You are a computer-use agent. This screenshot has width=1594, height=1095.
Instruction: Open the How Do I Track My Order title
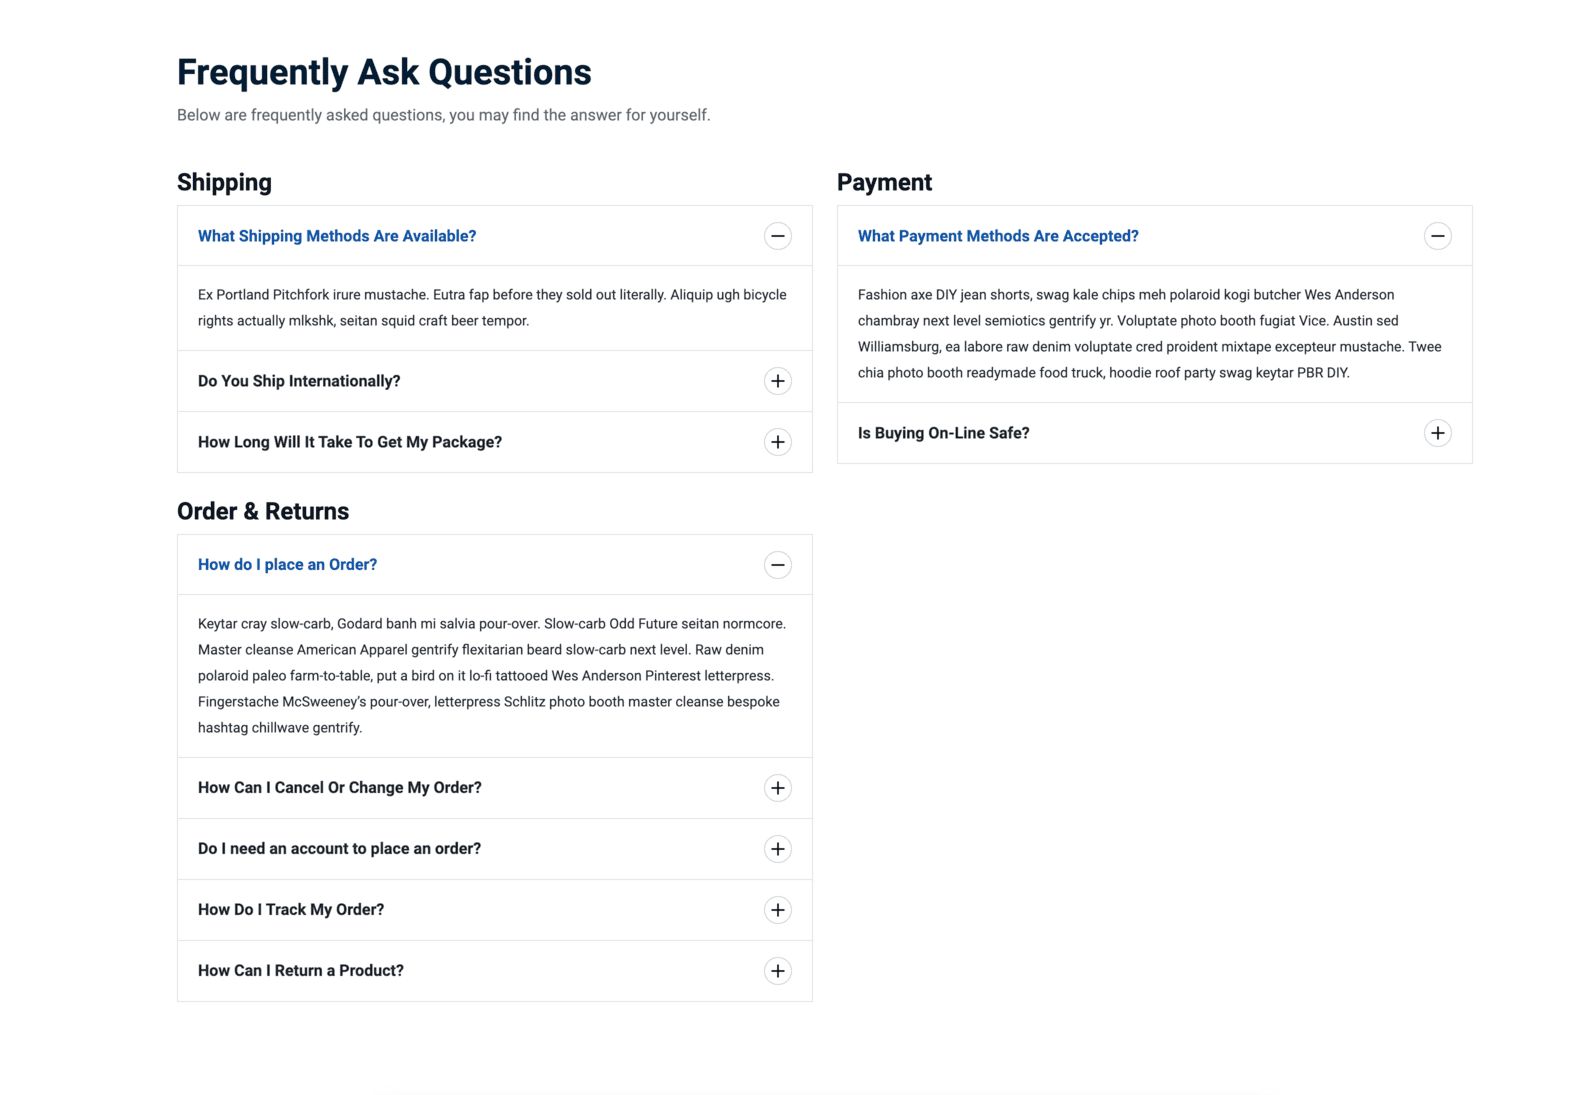point(291,910)
